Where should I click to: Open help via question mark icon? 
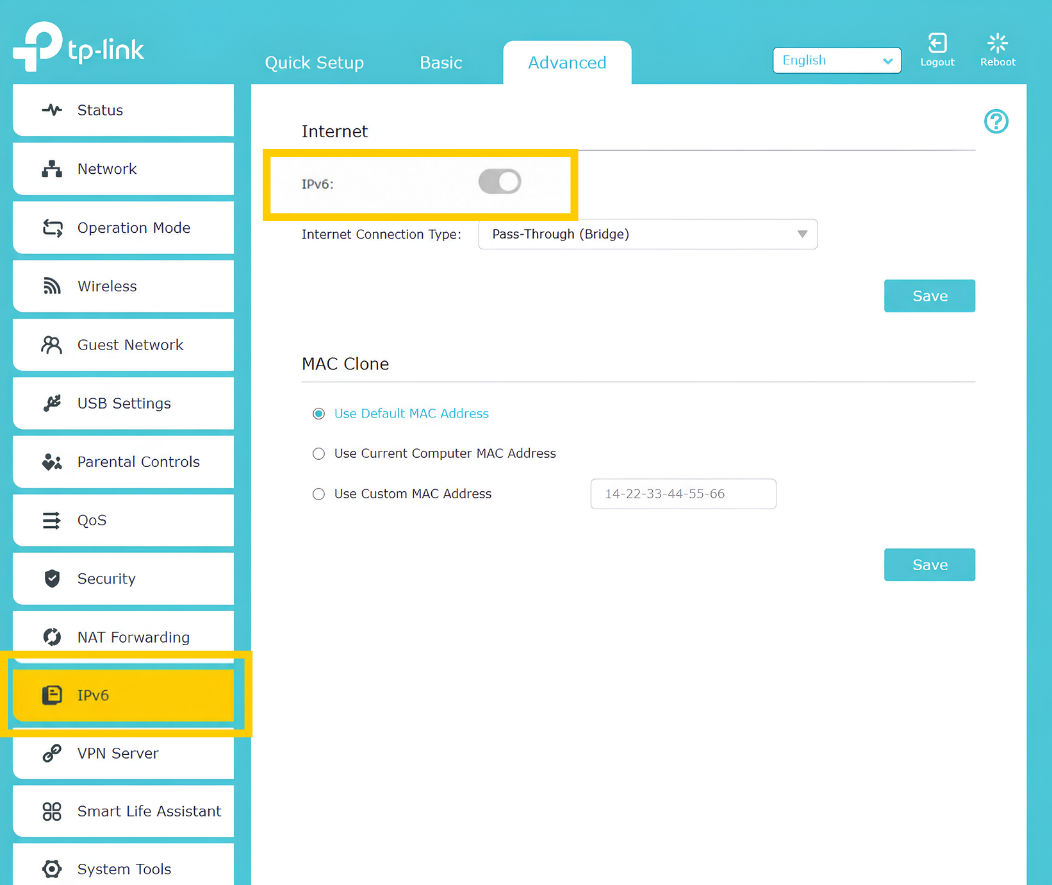(996, 121)
